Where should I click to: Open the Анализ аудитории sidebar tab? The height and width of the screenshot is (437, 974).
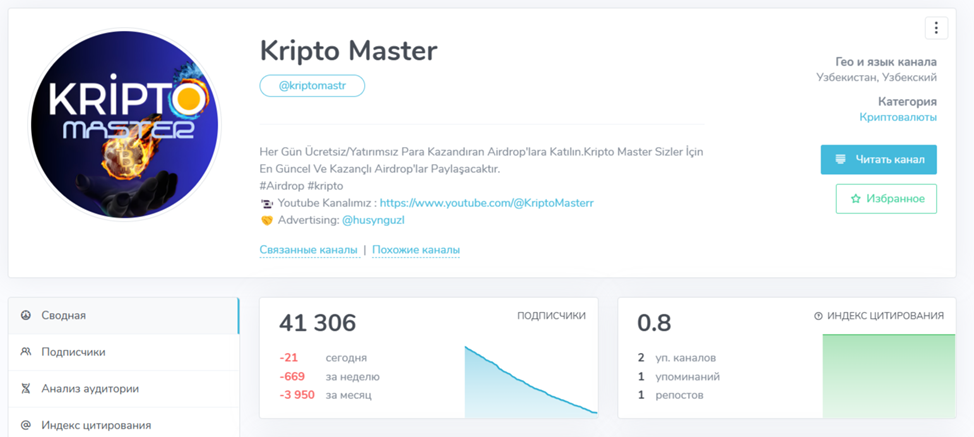click(124, 389)
